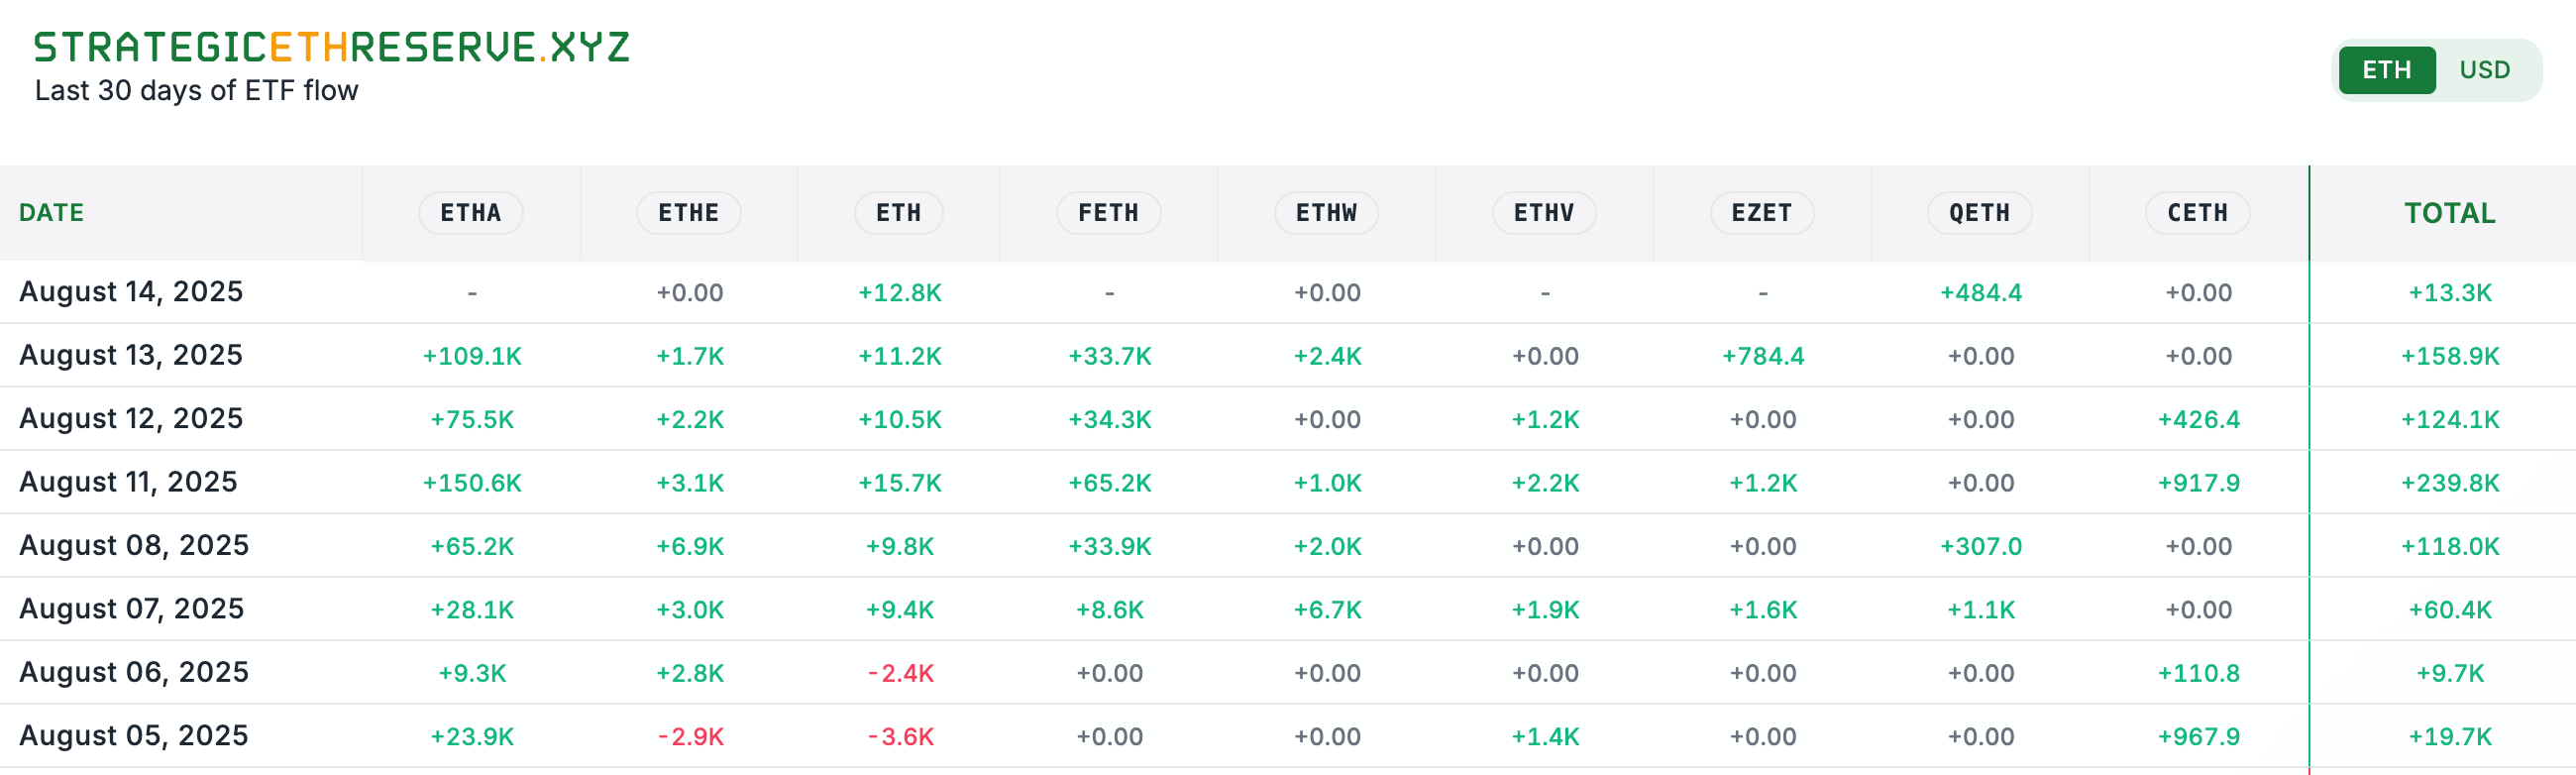Open the StrategicETHReserve.xyz logo link
2576x775 pixels.
[x=331, y=47]
